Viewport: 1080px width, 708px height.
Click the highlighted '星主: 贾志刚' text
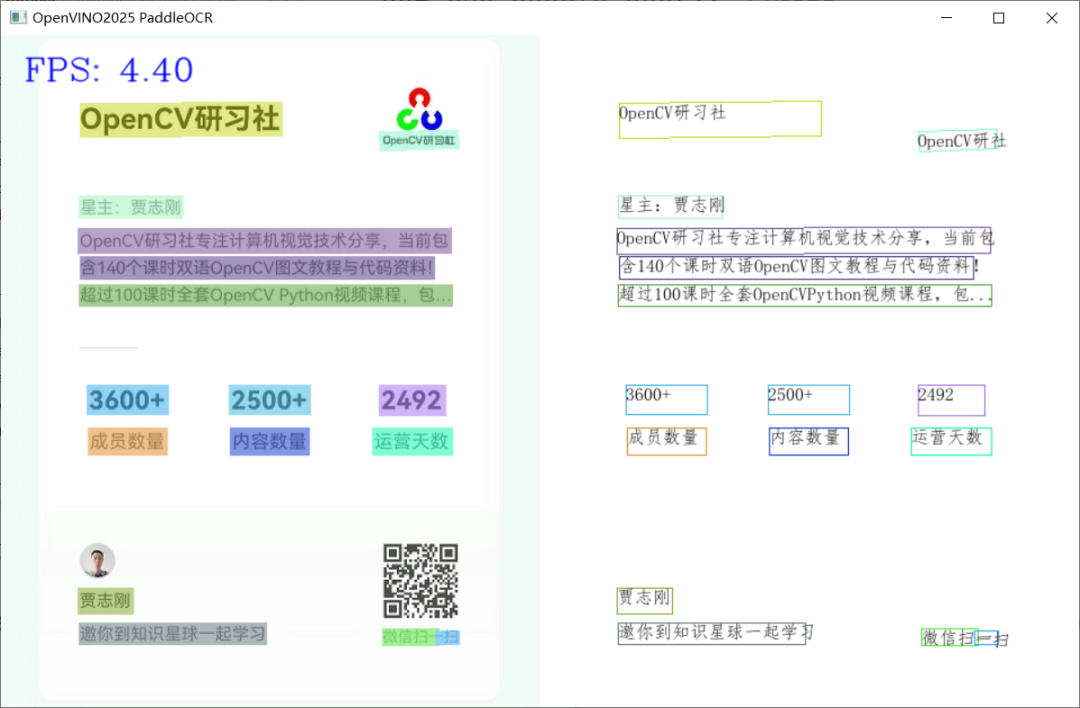point(131,207)
